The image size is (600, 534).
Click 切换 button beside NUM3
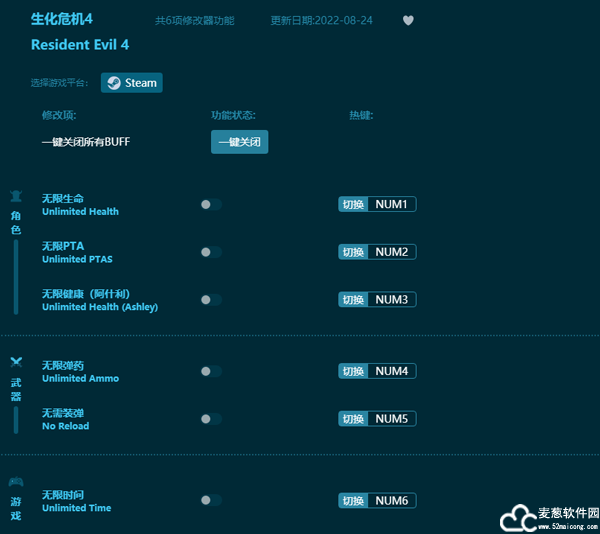(x=353, y=299)
